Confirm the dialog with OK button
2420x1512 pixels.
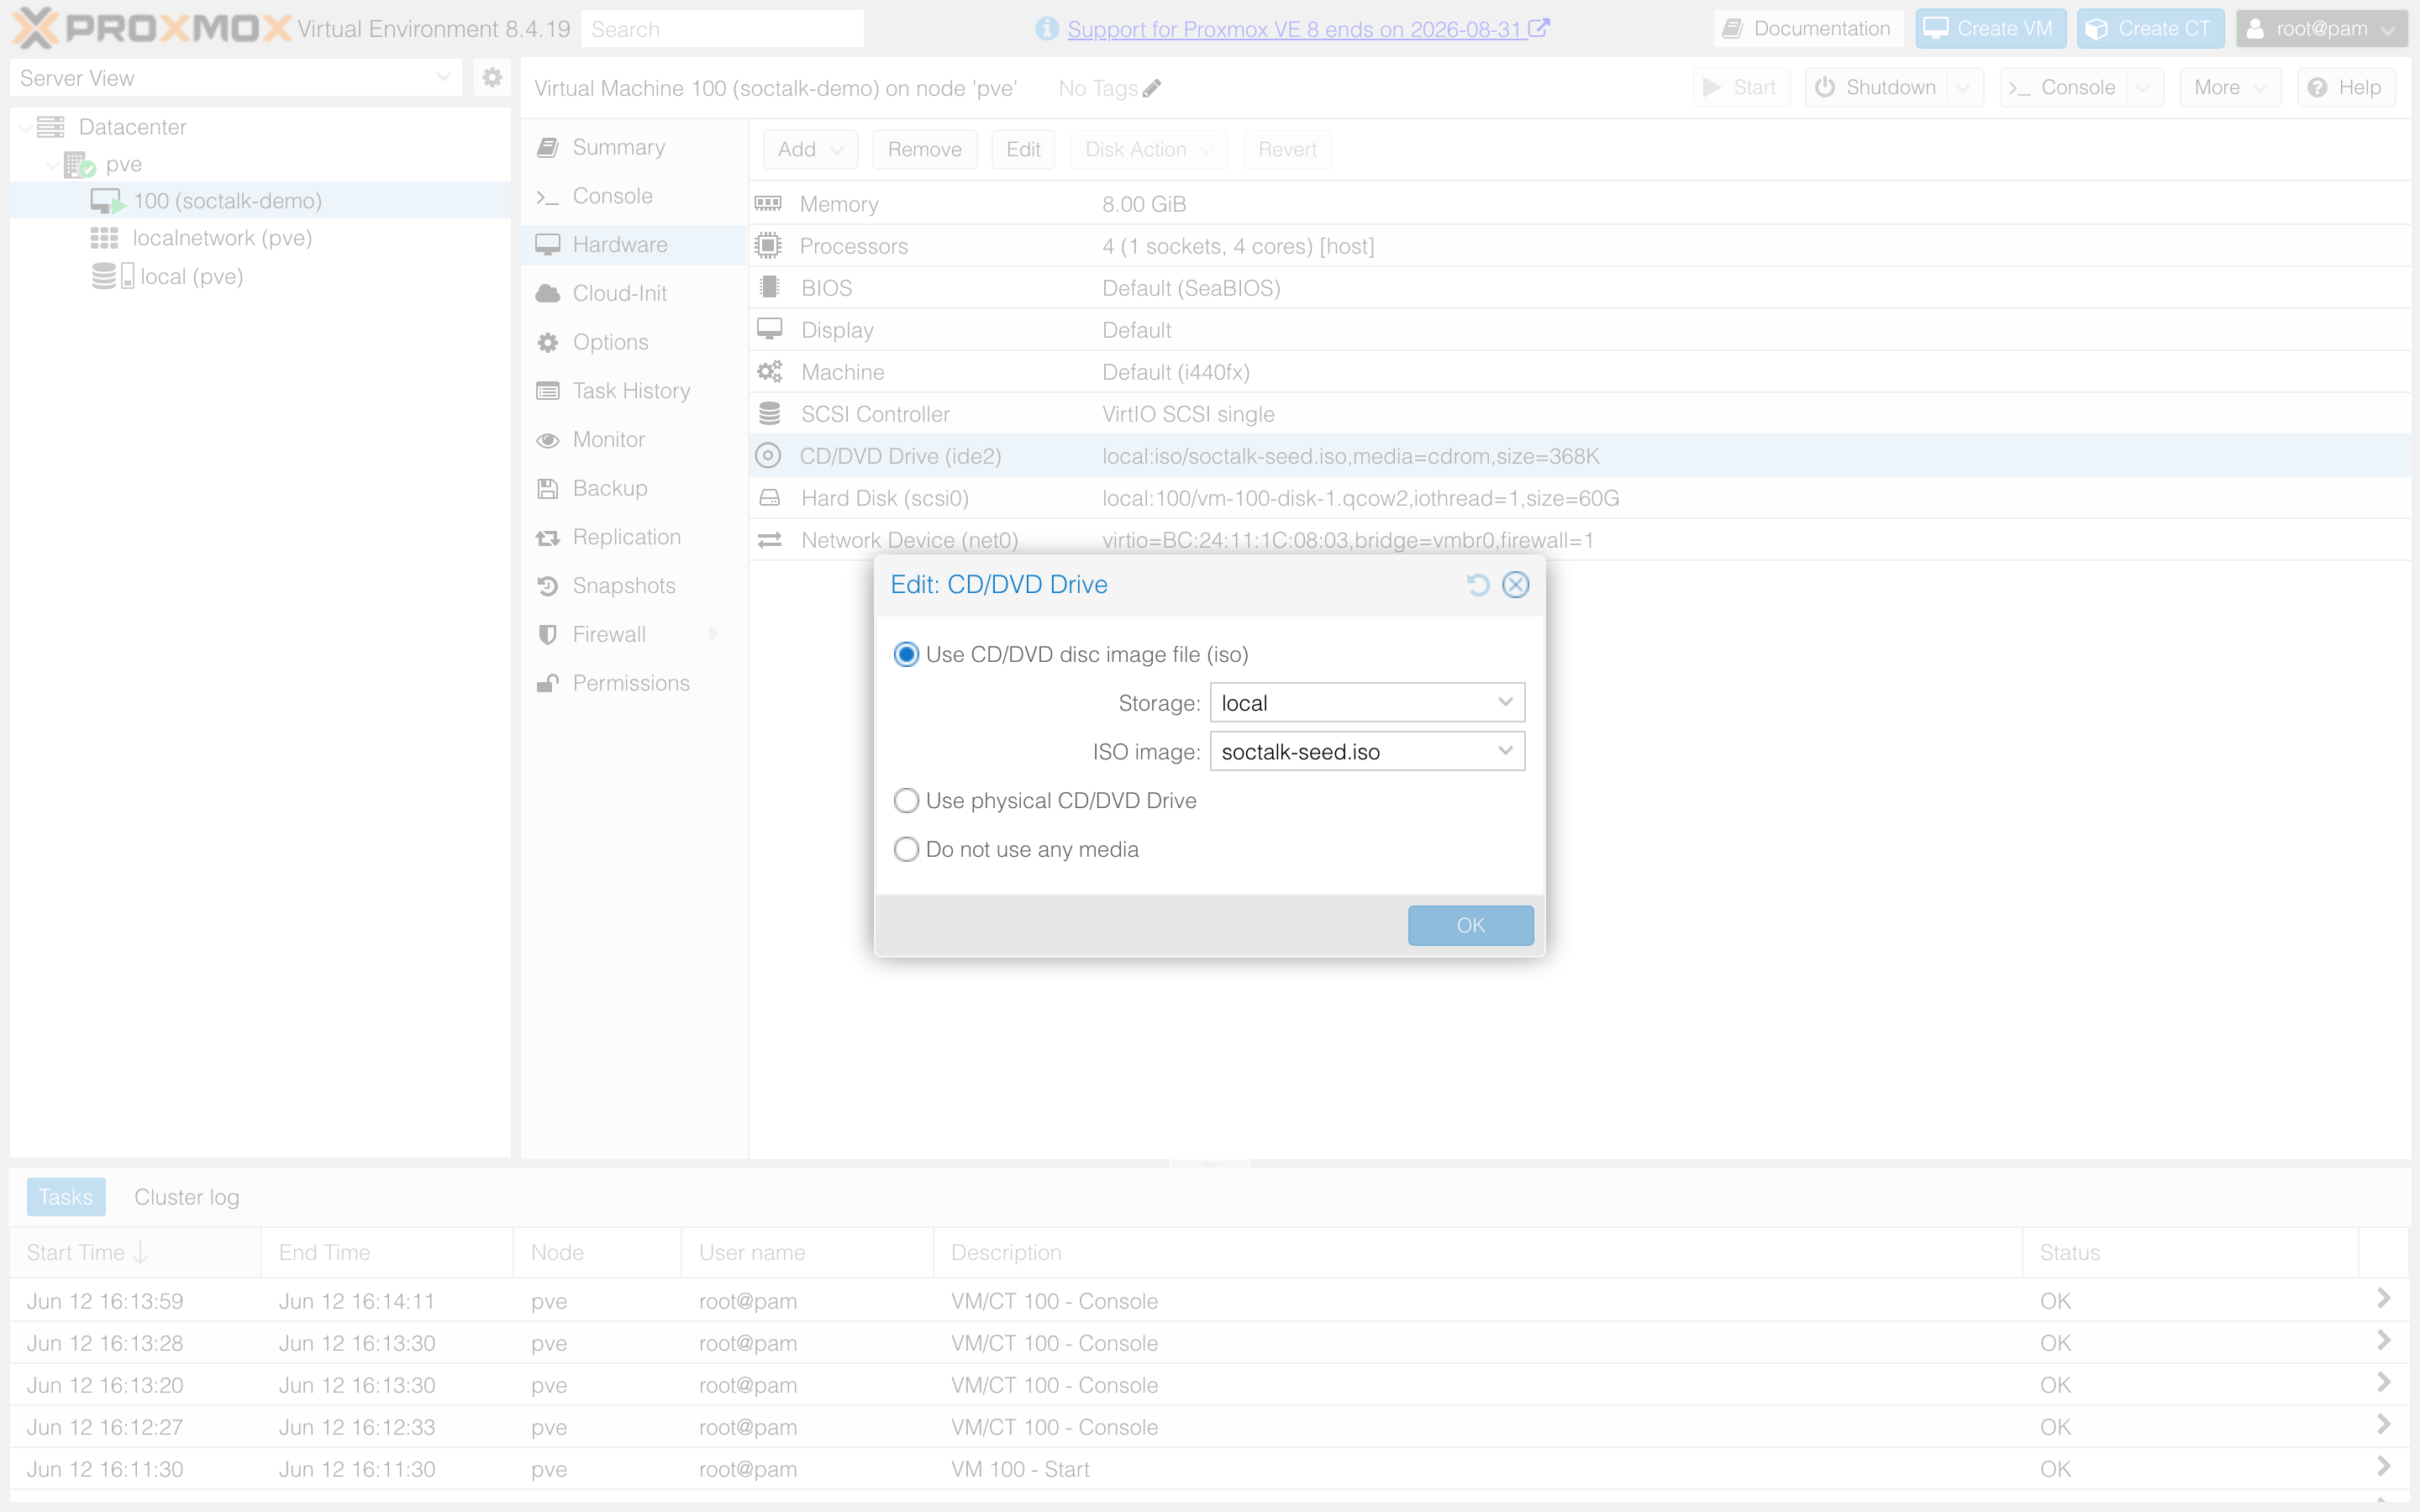point(1470,925)
